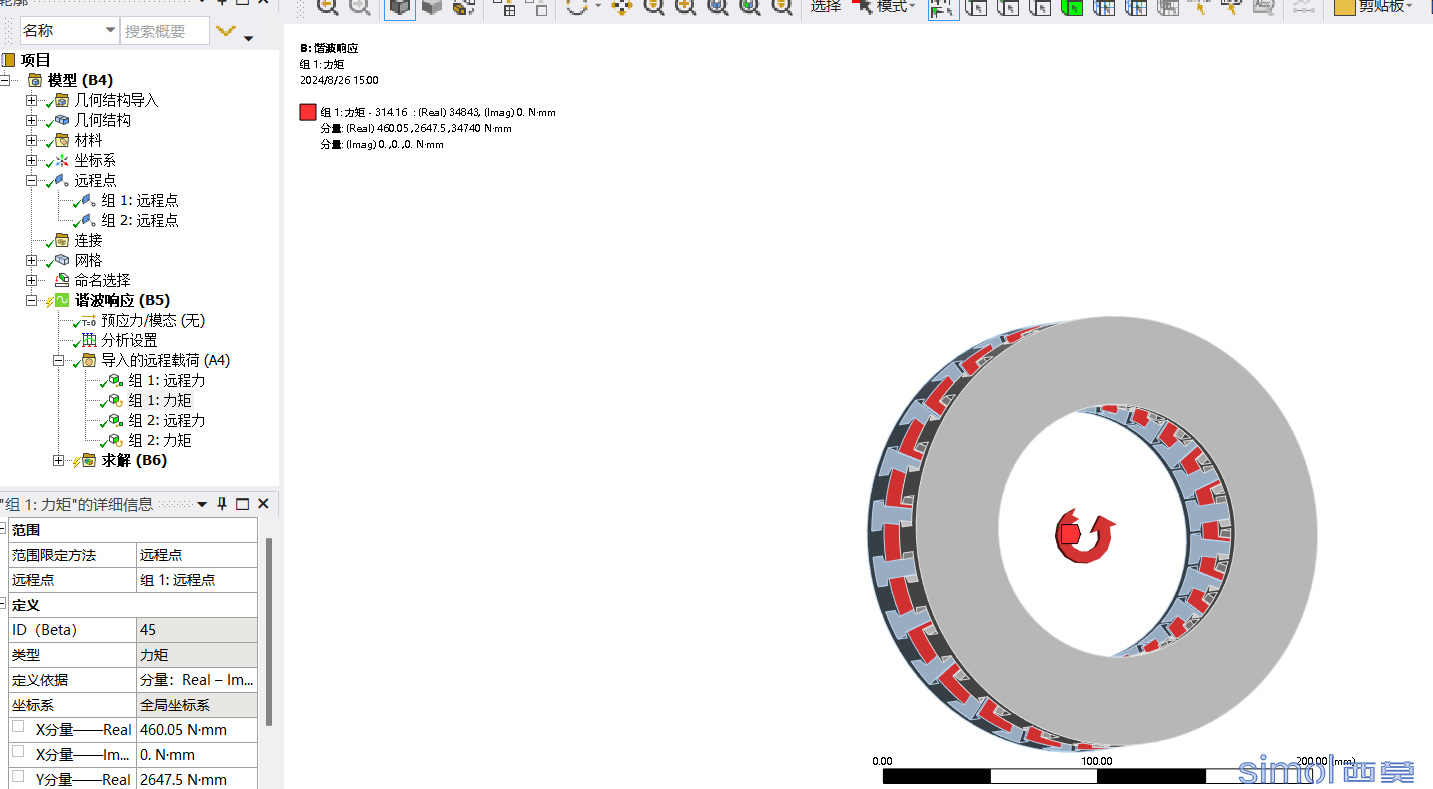Expand the 材料 tree node
Viewport: 1433px width, 789px height.
(32, 140)
